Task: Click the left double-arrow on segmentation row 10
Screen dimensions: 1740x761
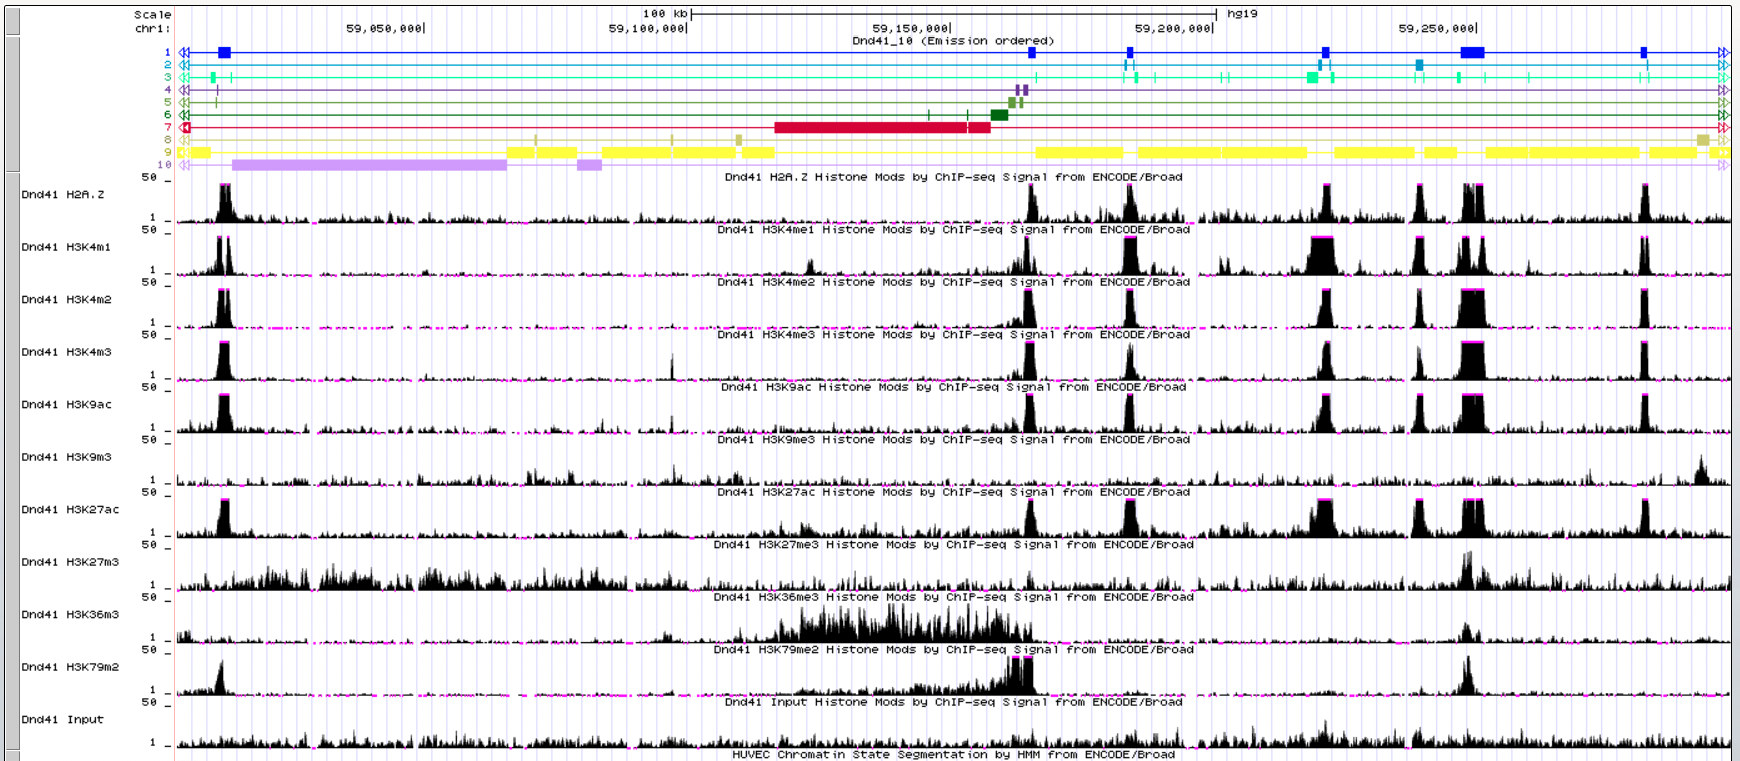Action: [184, 165]
